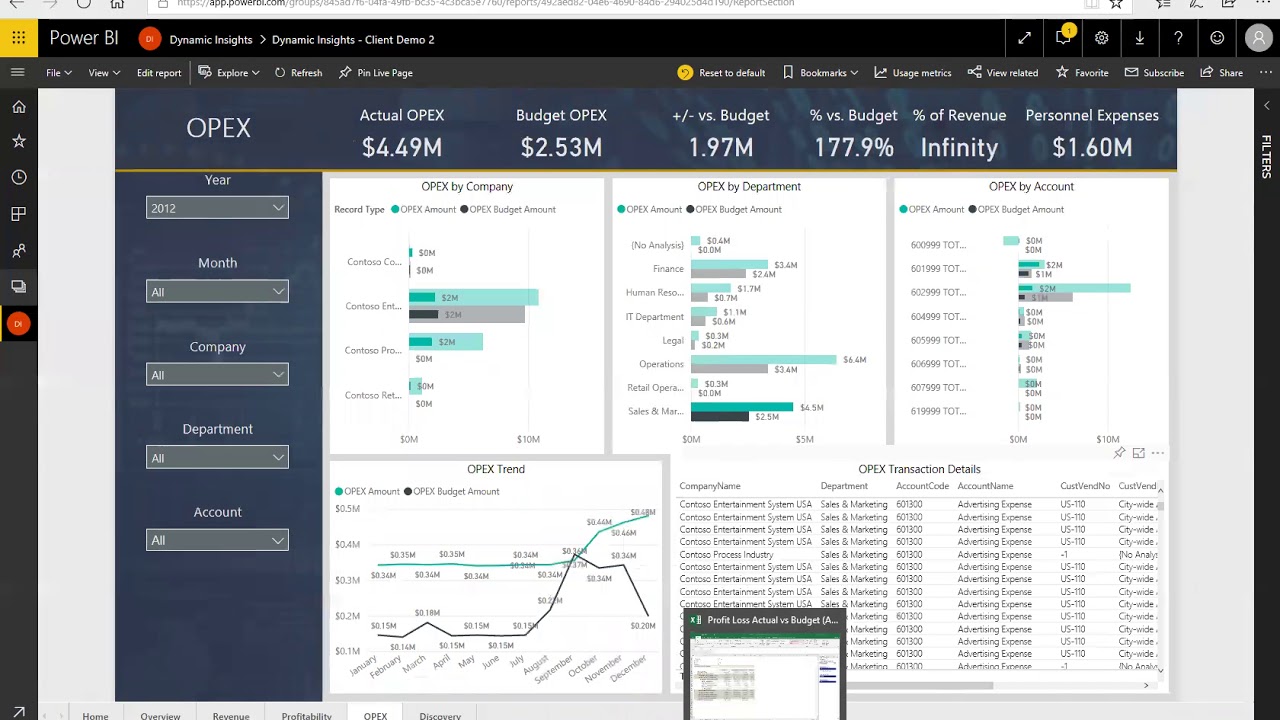Open Usage metrics

point(913,73)
